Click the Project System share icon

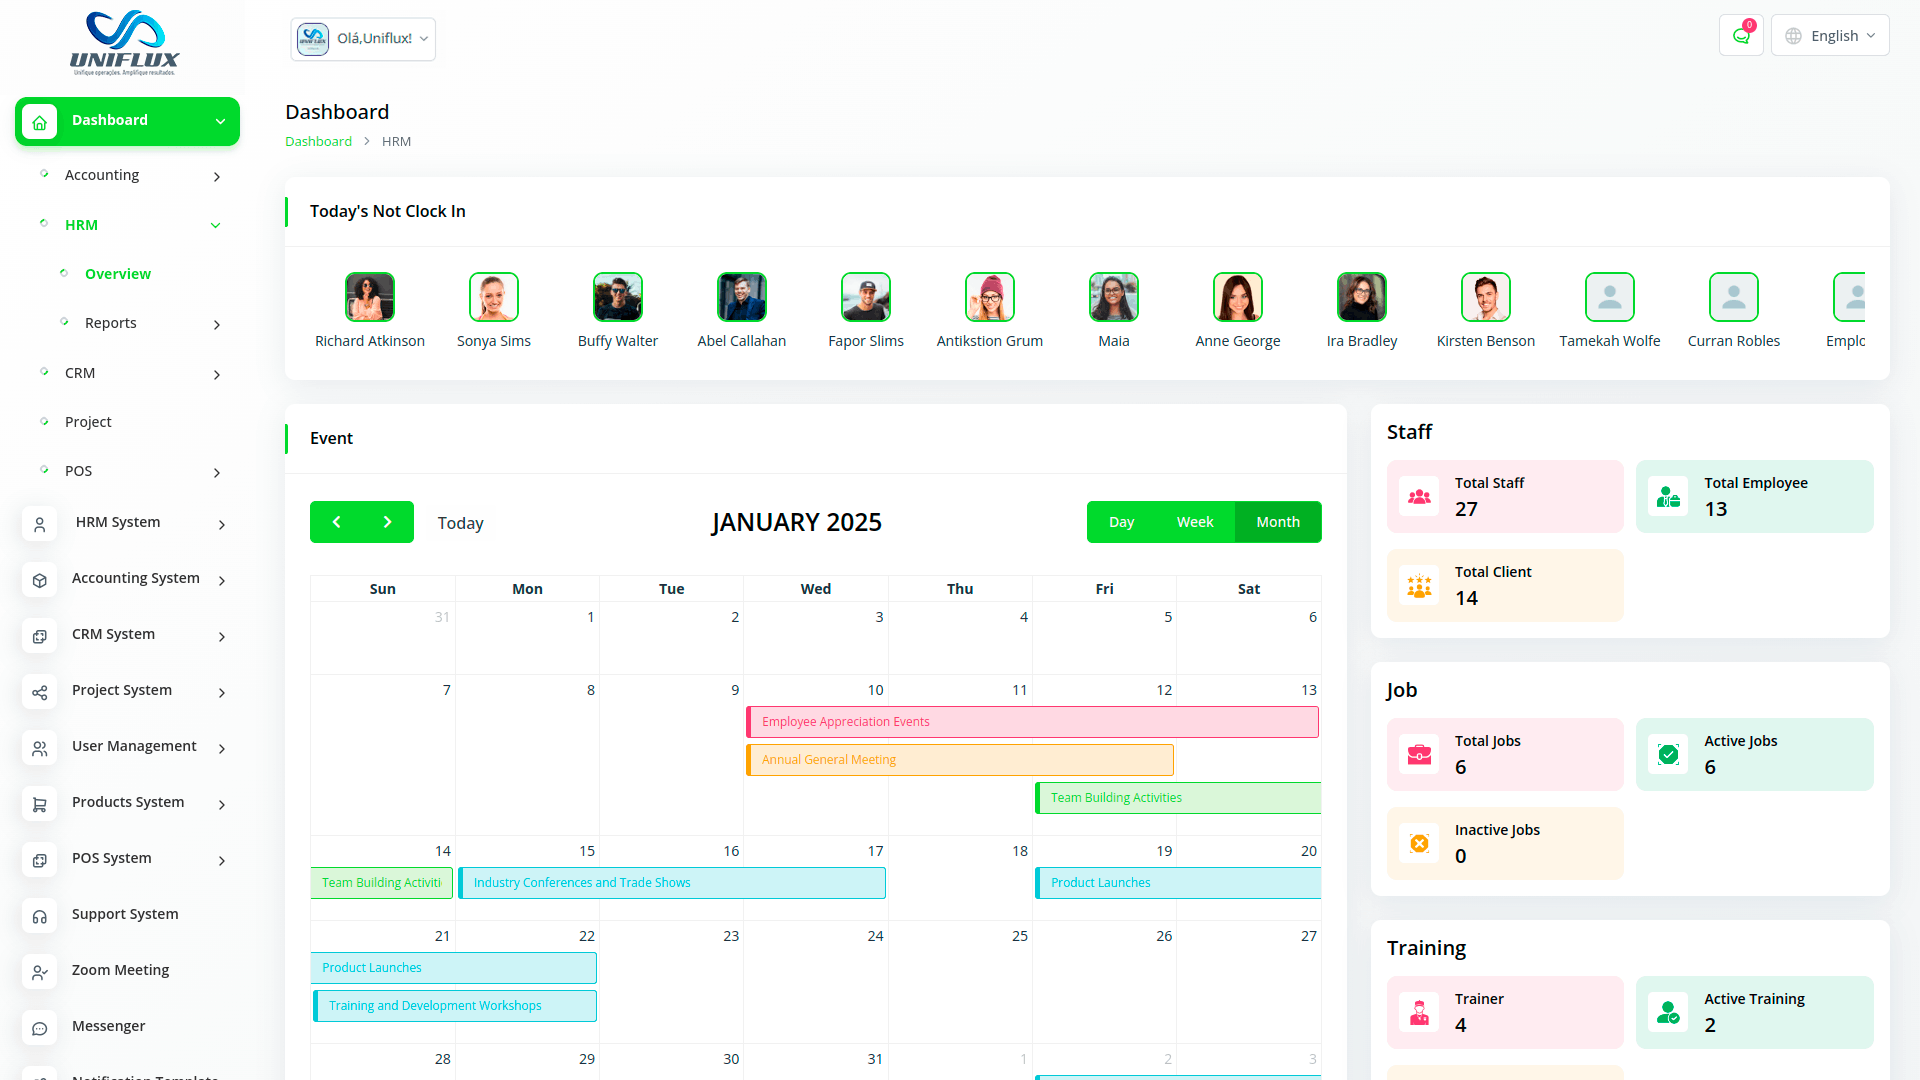pos(40,692)
